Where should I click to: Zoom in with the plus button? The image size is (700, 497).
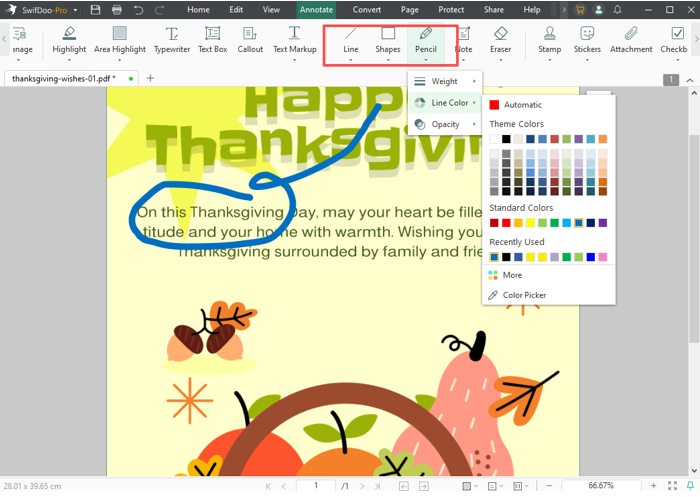point(654,486)
